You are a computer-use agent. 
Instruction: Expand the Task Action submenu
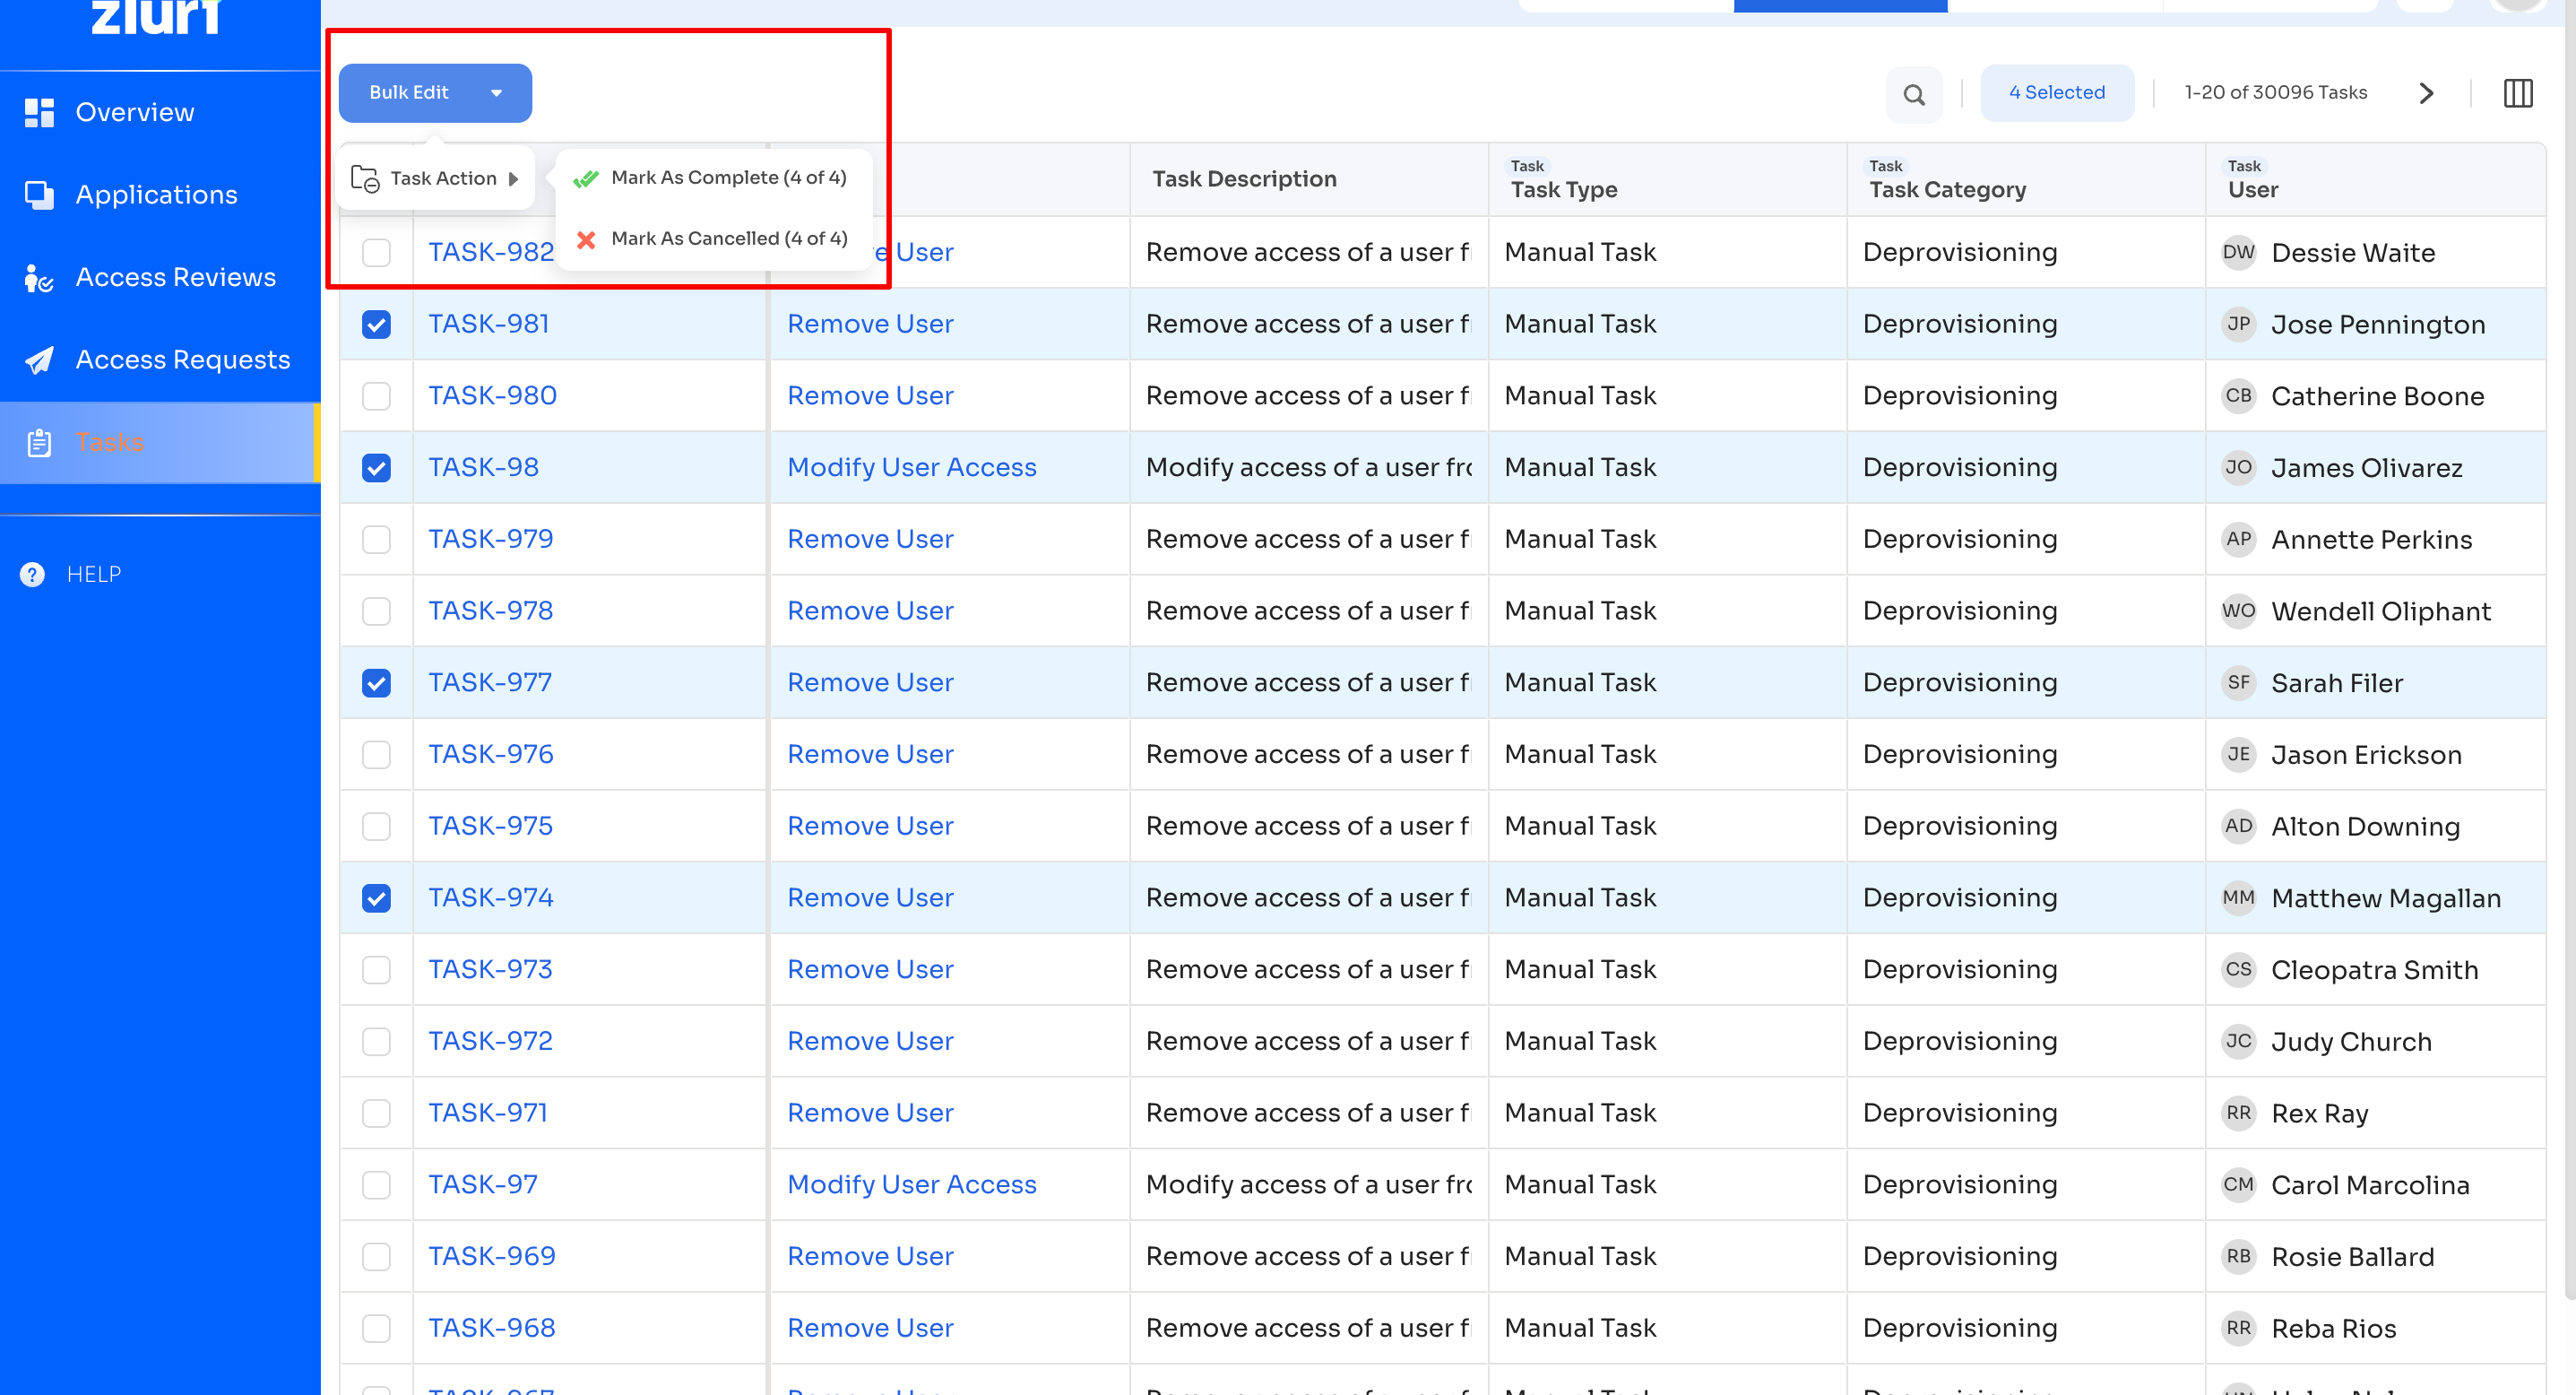(436, 179)
